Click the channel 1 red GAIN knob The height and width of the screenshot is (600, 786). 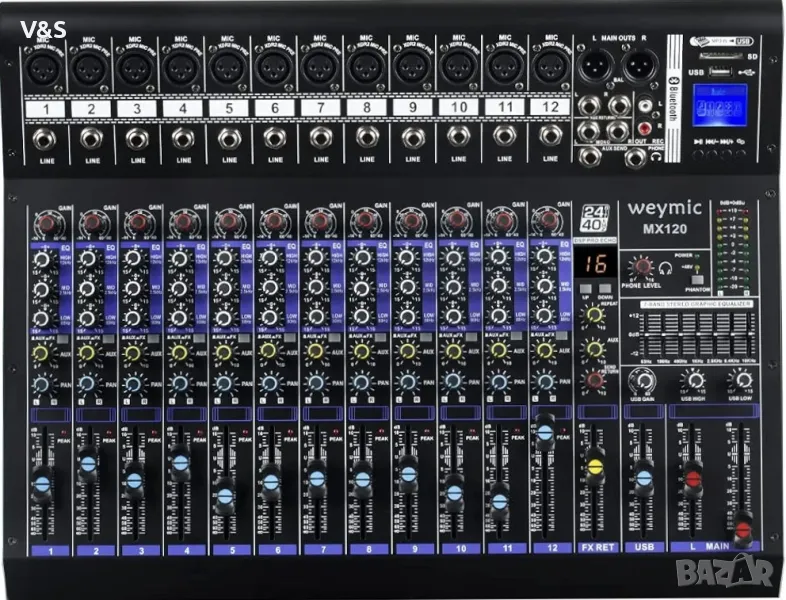45,220
